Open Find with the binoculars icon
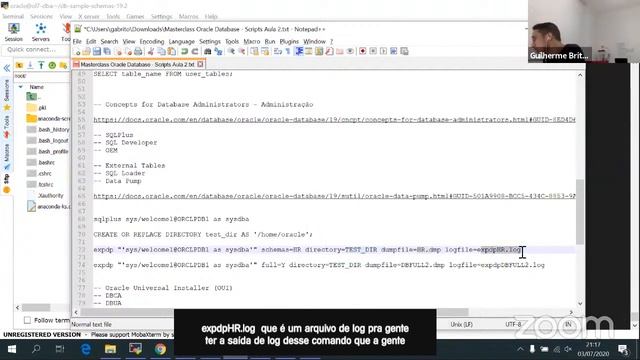 [x=207, y=51]
